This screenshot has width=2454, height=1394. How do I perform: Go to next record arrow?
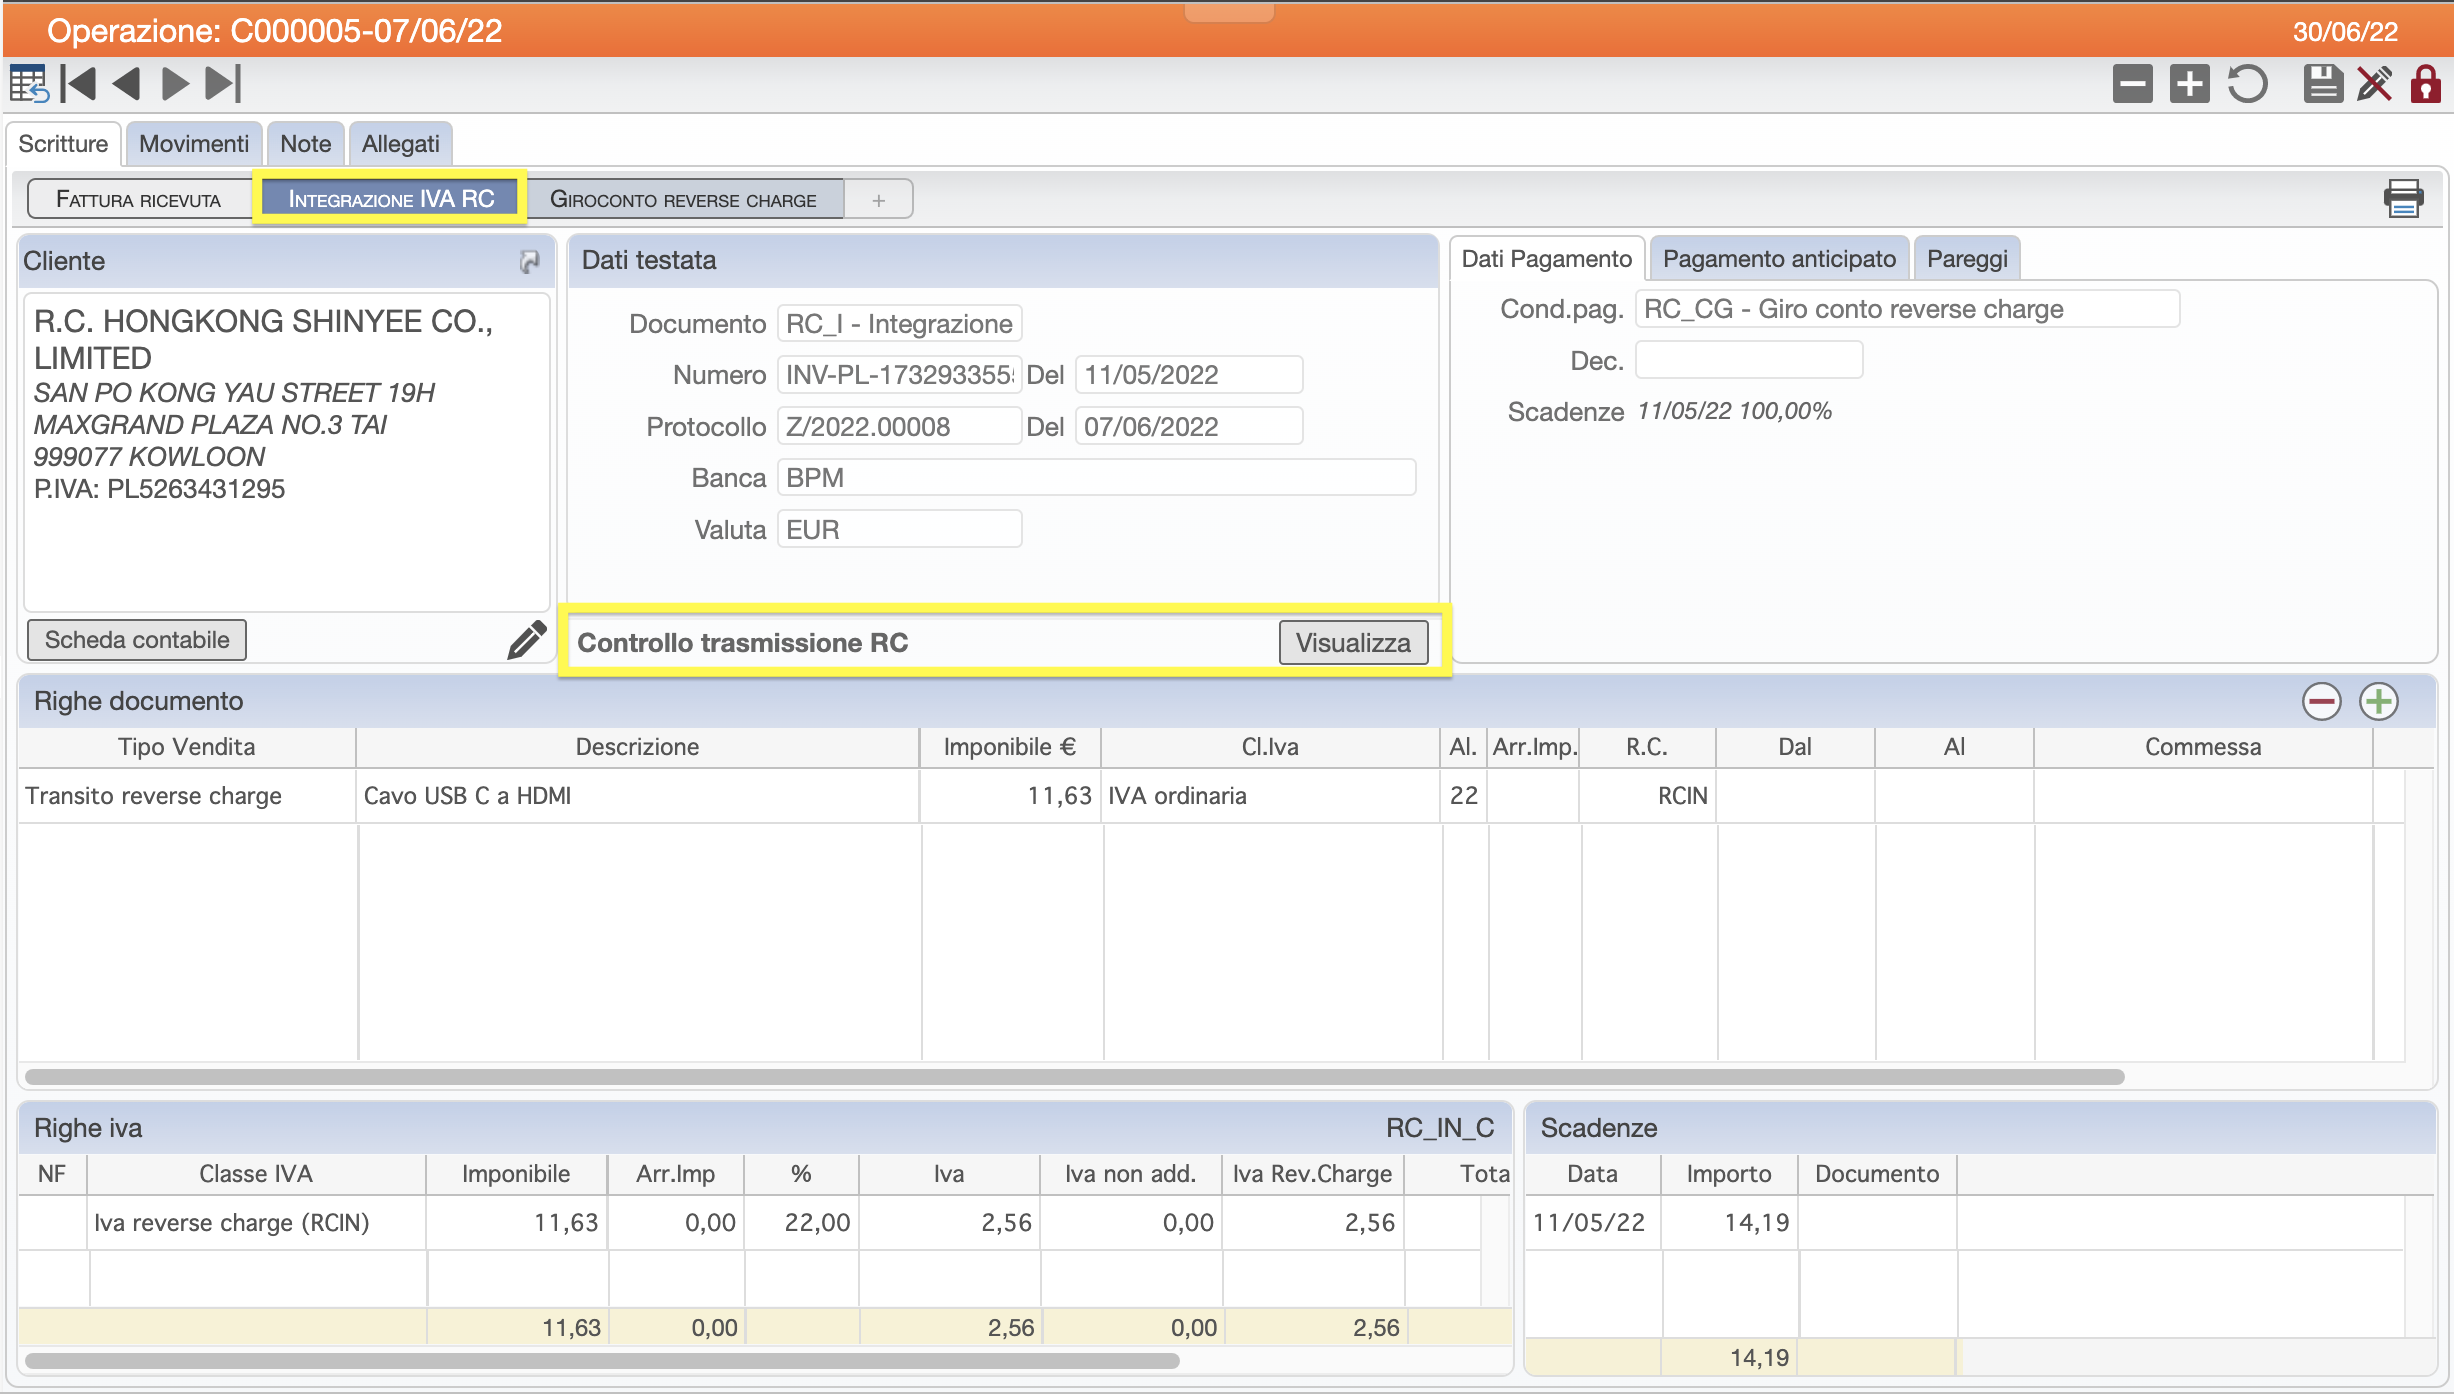click(175, 84)
